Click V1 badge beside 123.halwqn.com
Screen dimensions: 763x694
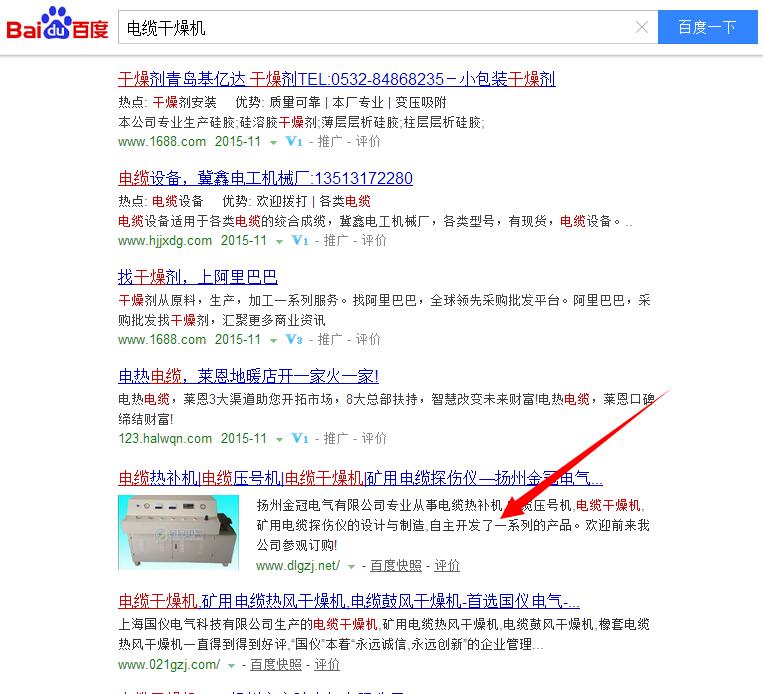click(x=300, y=438)
